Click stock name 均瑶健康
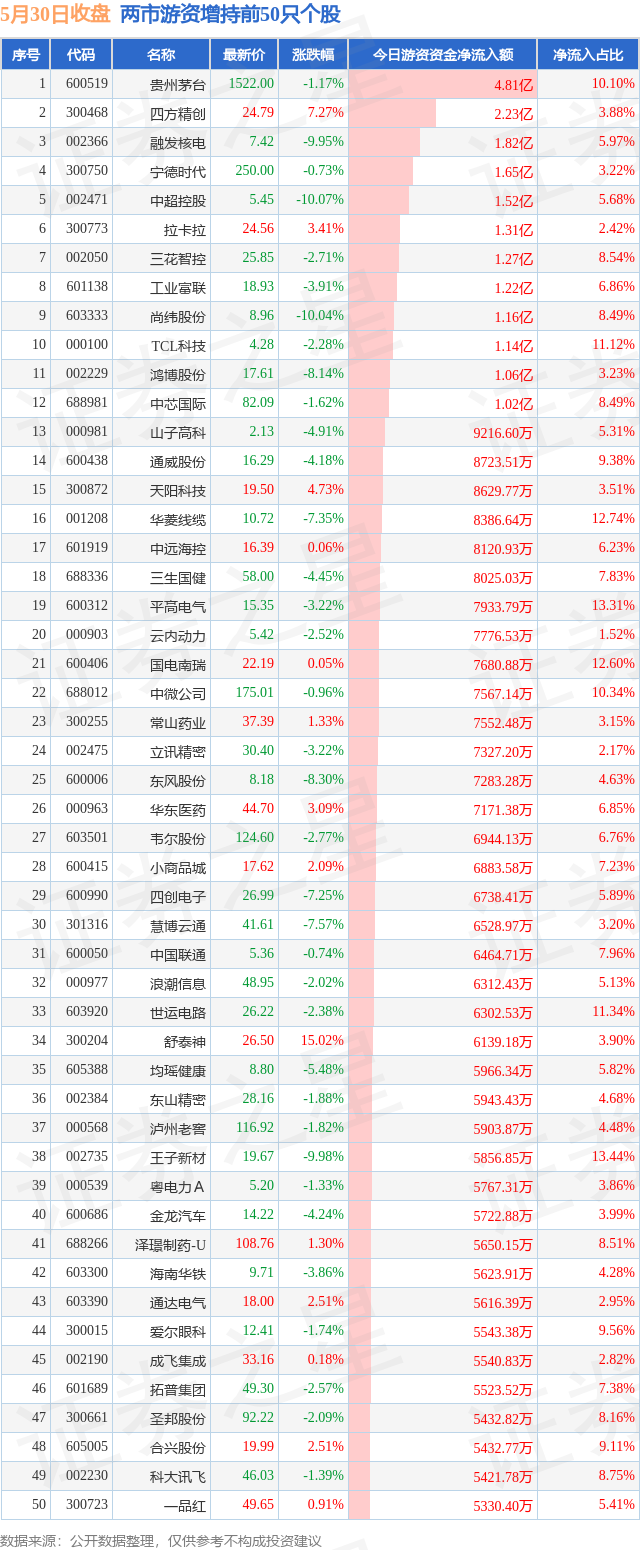 [x=178, y=1071]
